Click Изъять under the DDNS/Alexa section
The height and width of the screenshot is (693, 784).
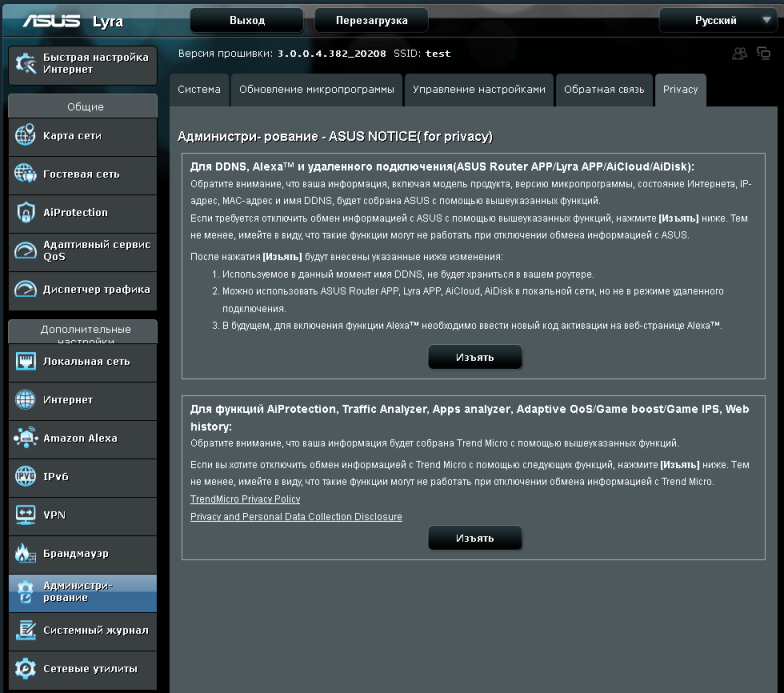coord(475,358)
